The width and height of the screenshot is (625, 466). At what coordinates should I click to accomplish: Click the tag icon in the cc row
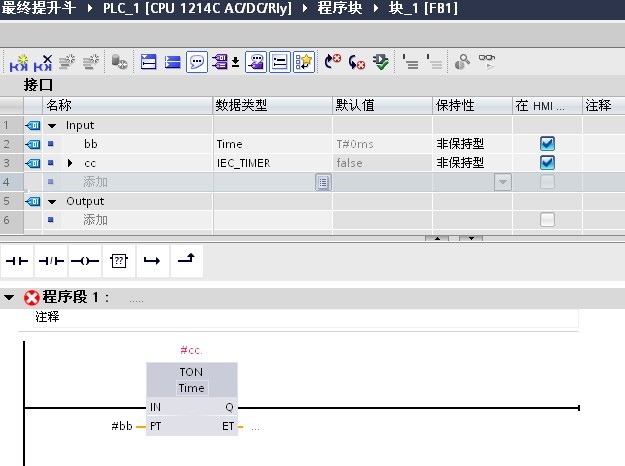point(33,163)
